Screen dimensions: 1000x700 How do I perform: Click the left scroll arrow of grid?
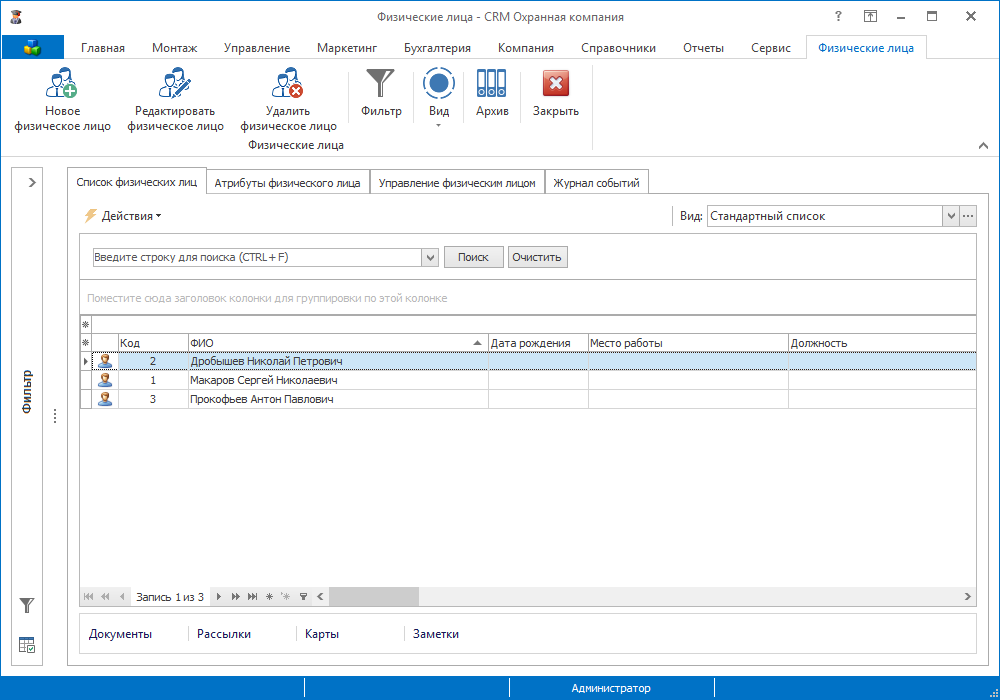(x=320, y=597)
